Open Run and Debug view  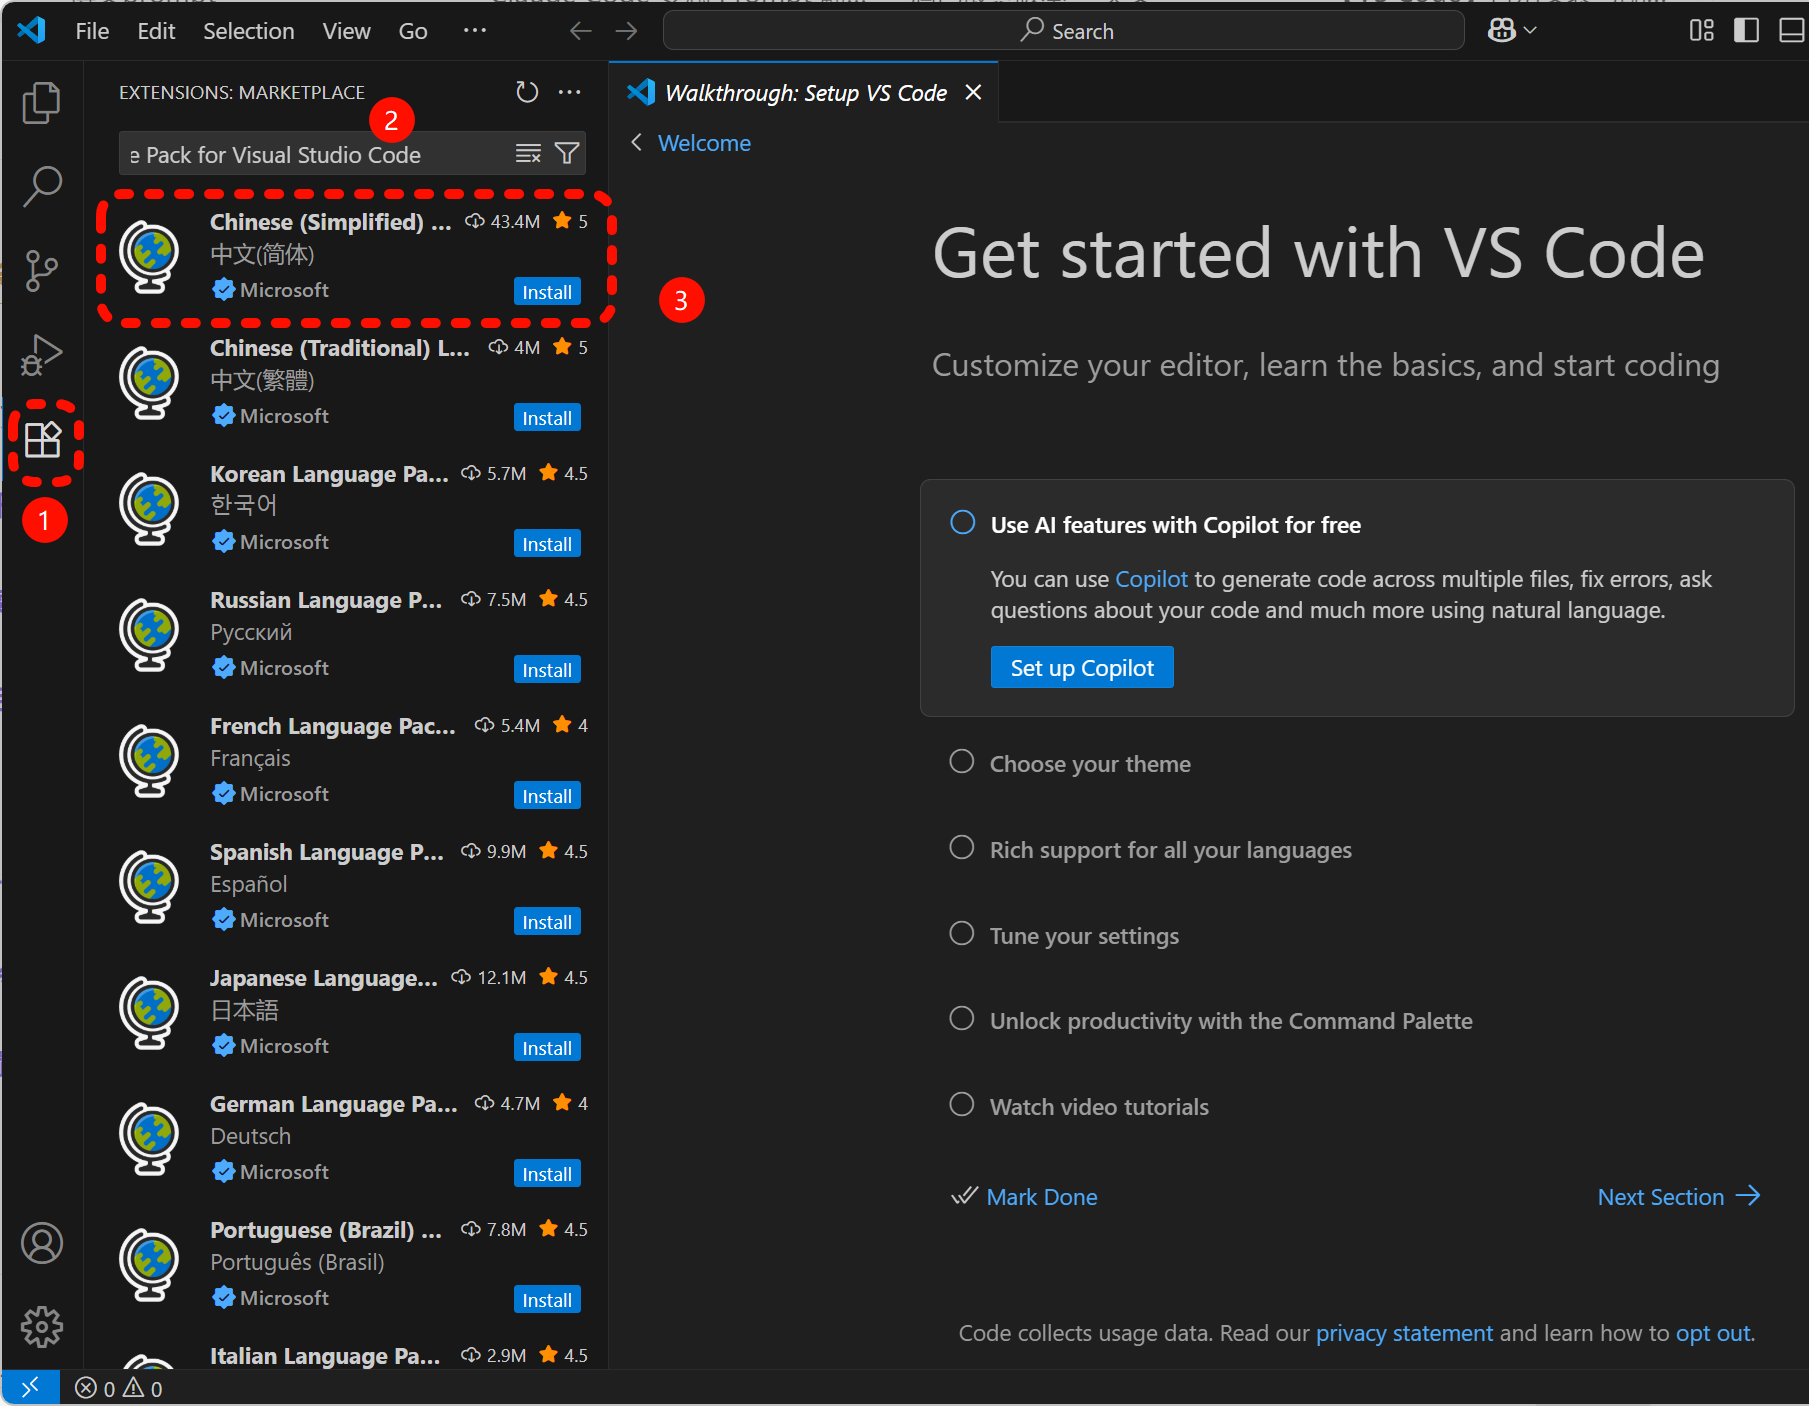tap(41, 354)
